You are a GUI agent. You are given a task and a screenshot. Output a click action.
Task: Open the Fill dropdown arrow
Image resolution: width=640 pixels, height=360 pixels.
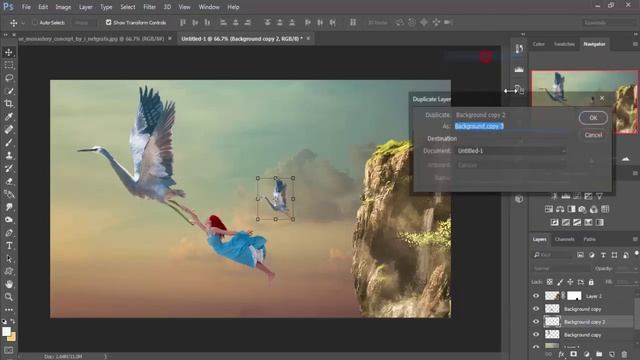(636, 282)
